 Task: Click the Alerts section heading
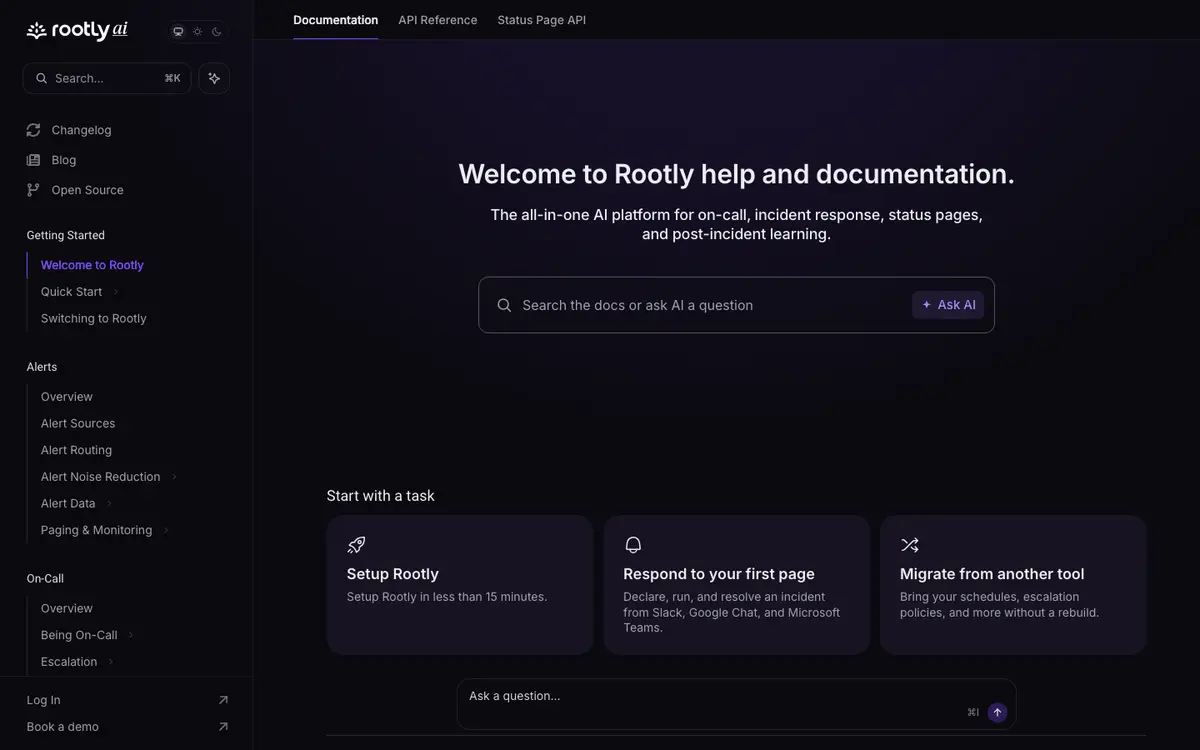pos(42,367)
